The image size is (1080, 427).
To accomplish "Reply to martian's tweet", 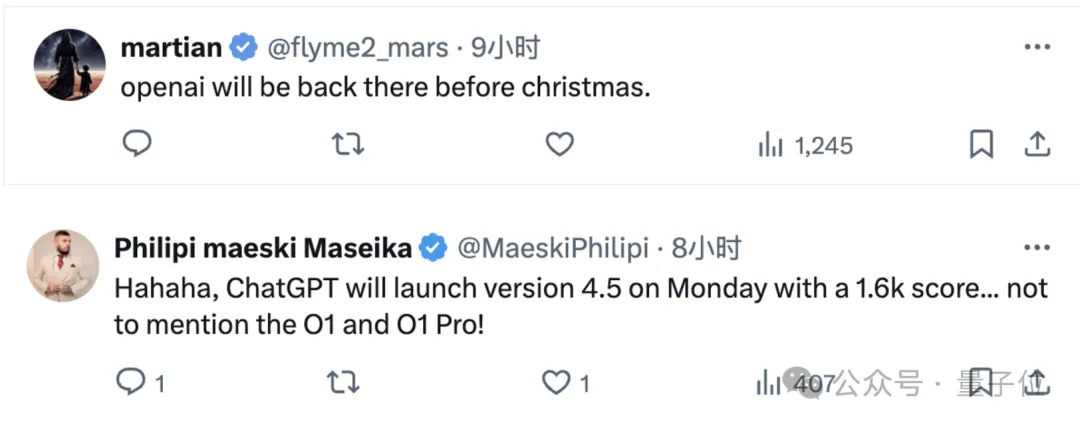I will click(x=137, y=144).
